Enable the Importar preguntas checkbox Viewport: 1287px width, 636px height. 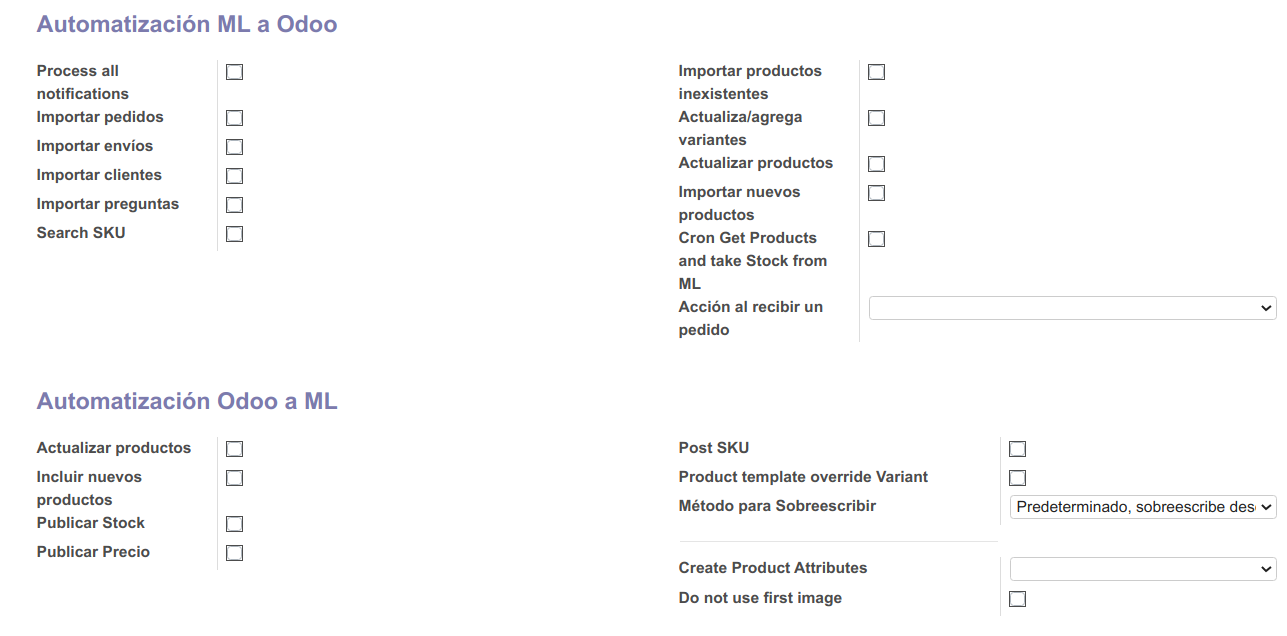coord(234,205)
